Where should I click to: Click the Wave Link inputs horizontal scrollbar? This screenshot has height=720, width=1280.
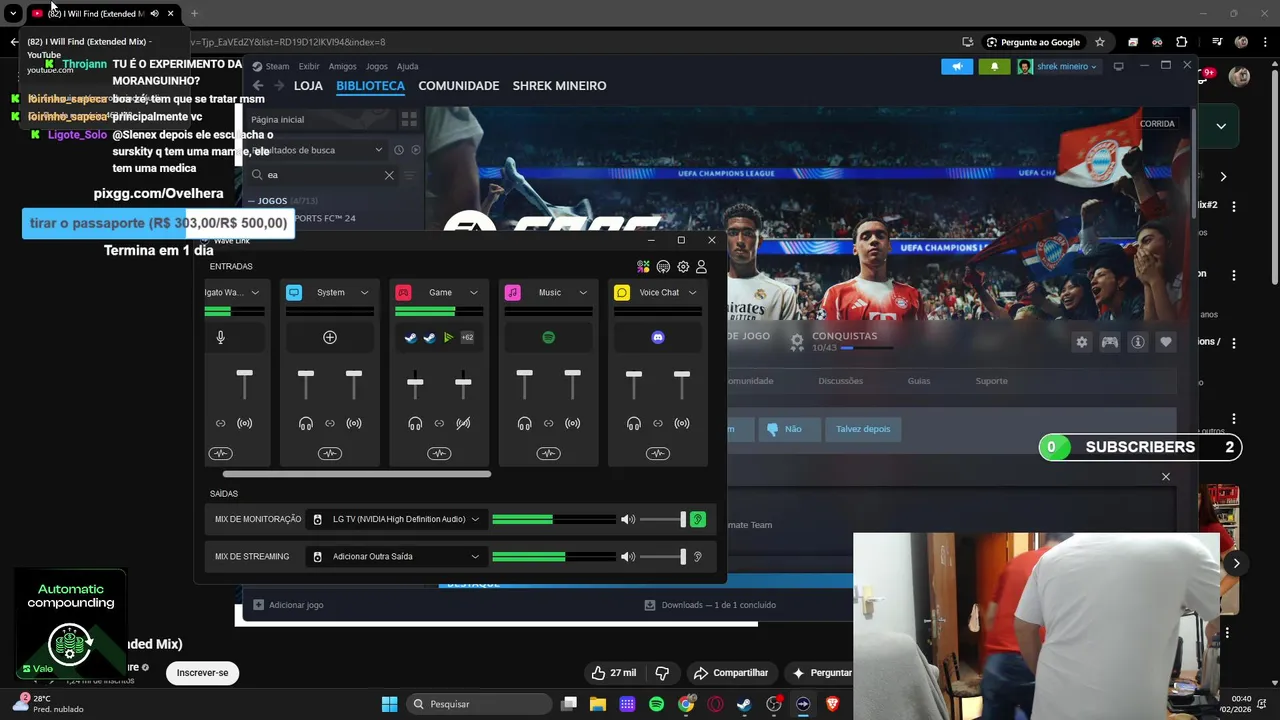356,474
